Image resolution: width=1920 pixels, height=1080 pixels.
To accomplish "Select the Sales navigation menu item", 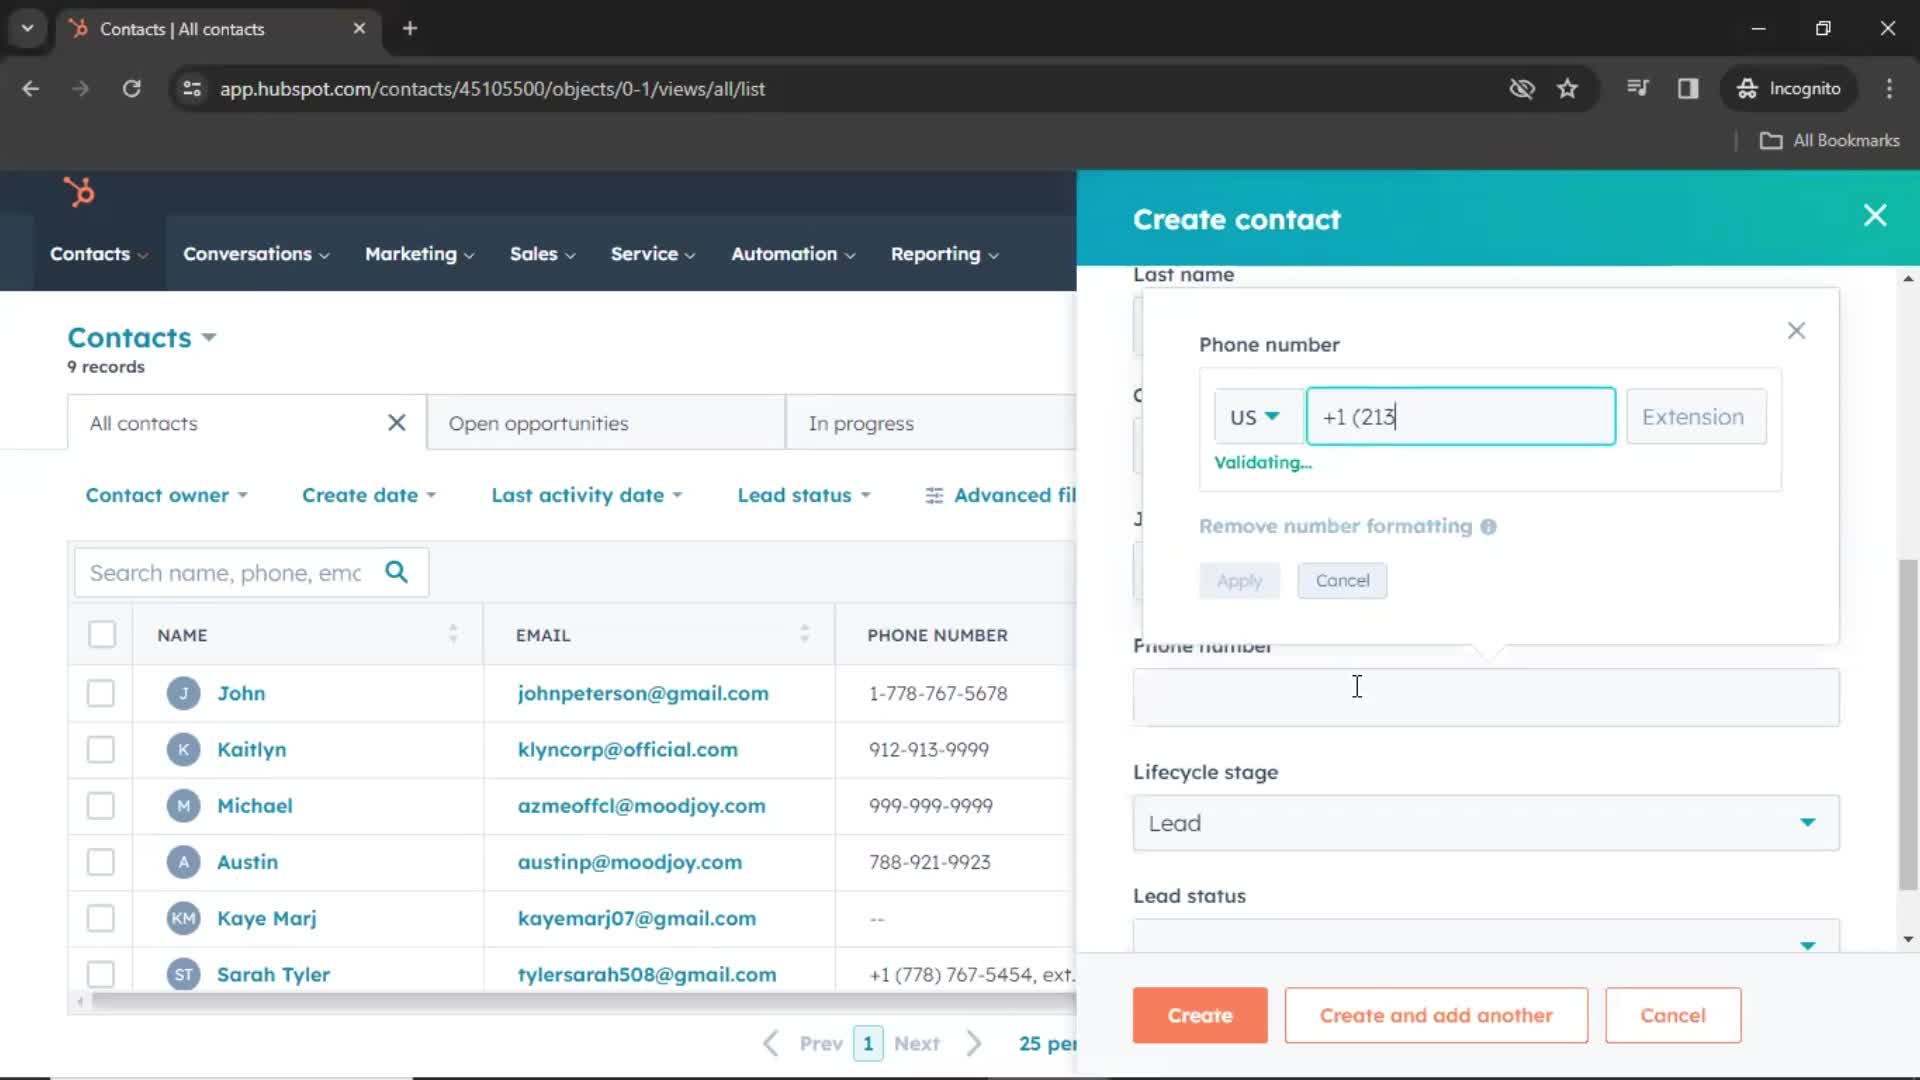I will [535, 253].
